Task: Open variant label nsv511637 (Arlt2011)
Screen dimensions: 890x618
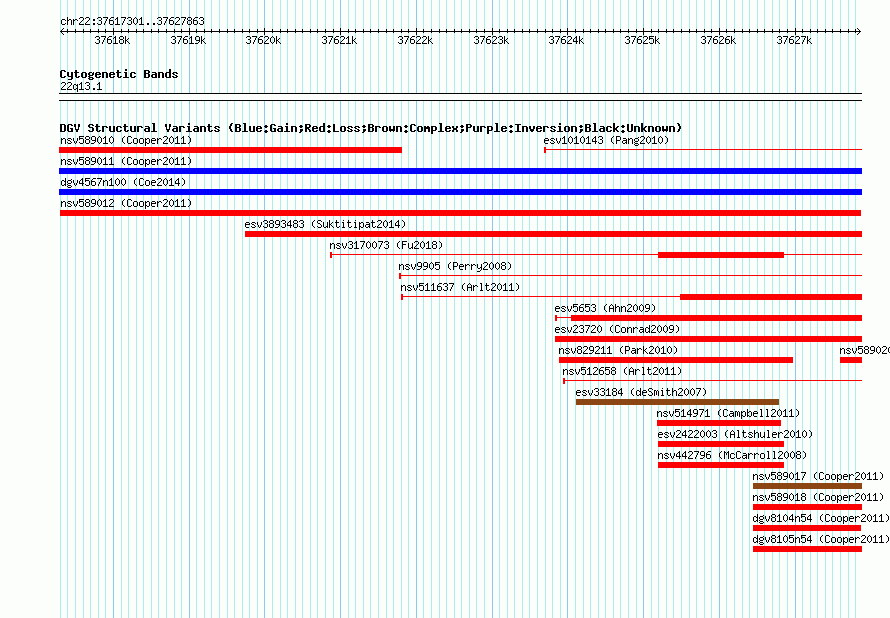Action: (x=460, y=287)
